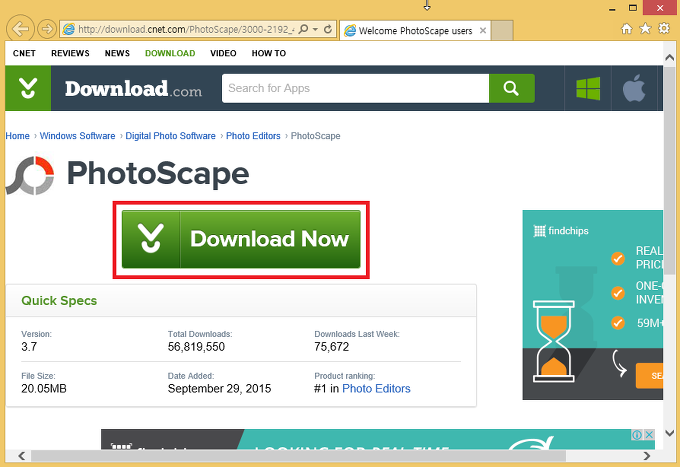This screenshot has width=680, height=467.
Task: Click date added September 29, 2015
Action: point(219,389)
